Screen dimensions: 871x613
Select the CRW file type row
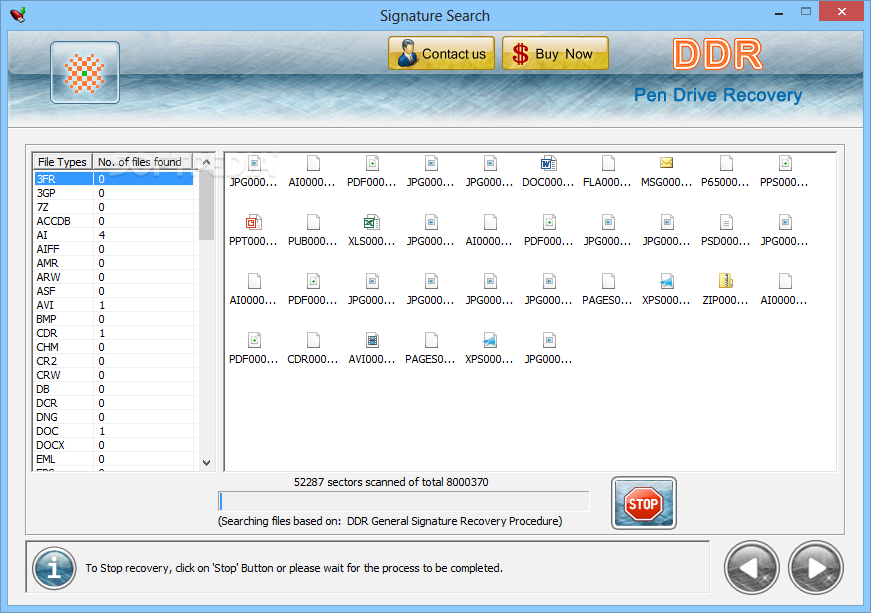click(x=114, y=375)
